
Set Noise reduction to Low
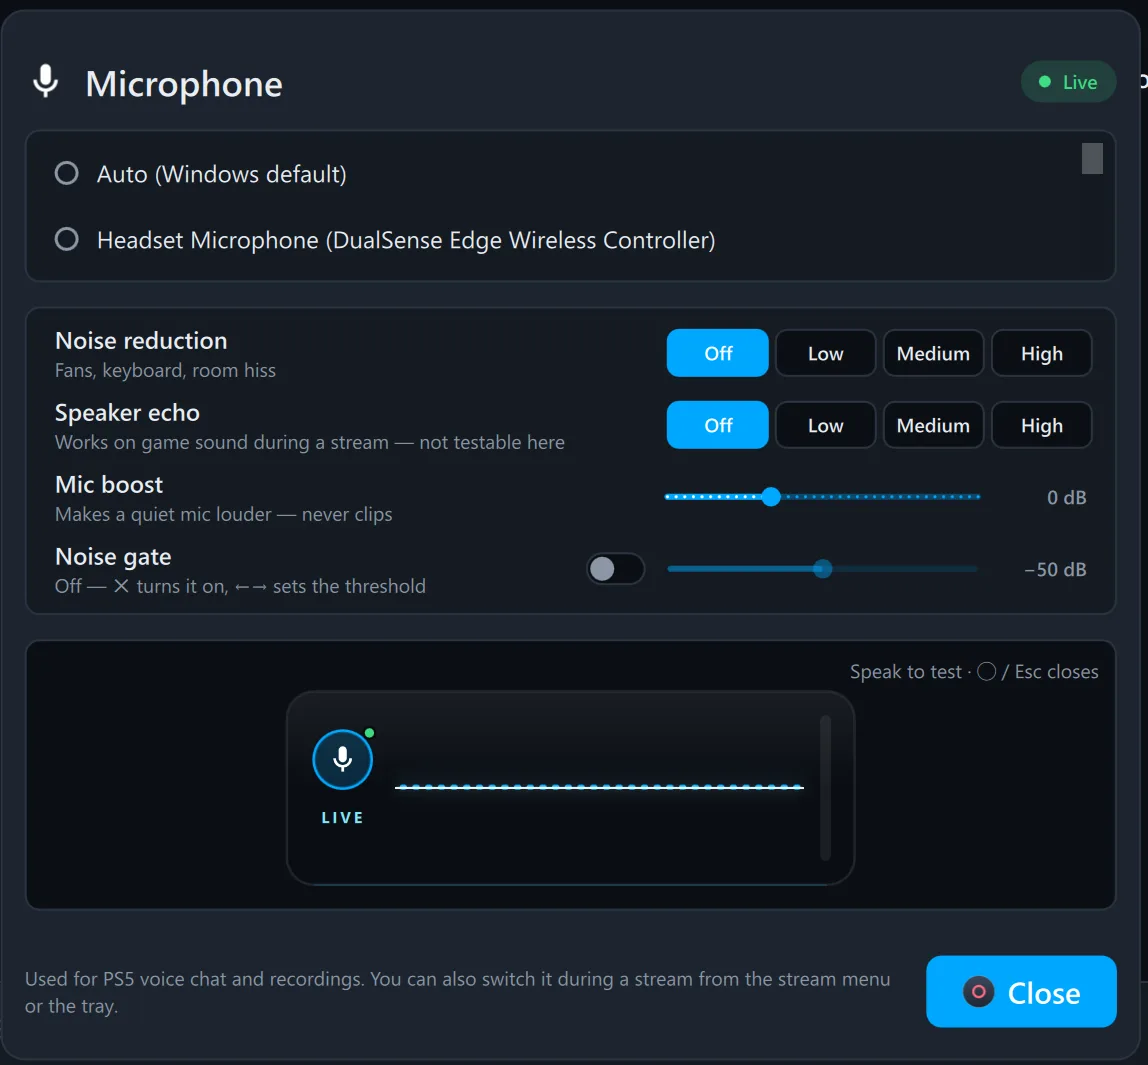pyautogui.click(x=825, y=354)
